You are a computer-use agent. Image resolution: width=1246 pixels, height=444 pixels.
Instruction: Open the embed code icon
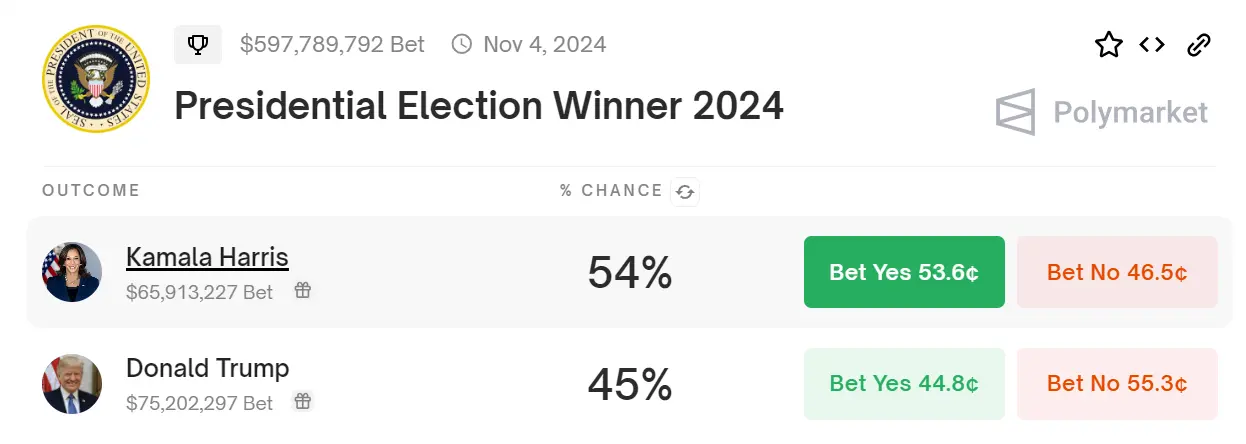(x=1152, y=45)
